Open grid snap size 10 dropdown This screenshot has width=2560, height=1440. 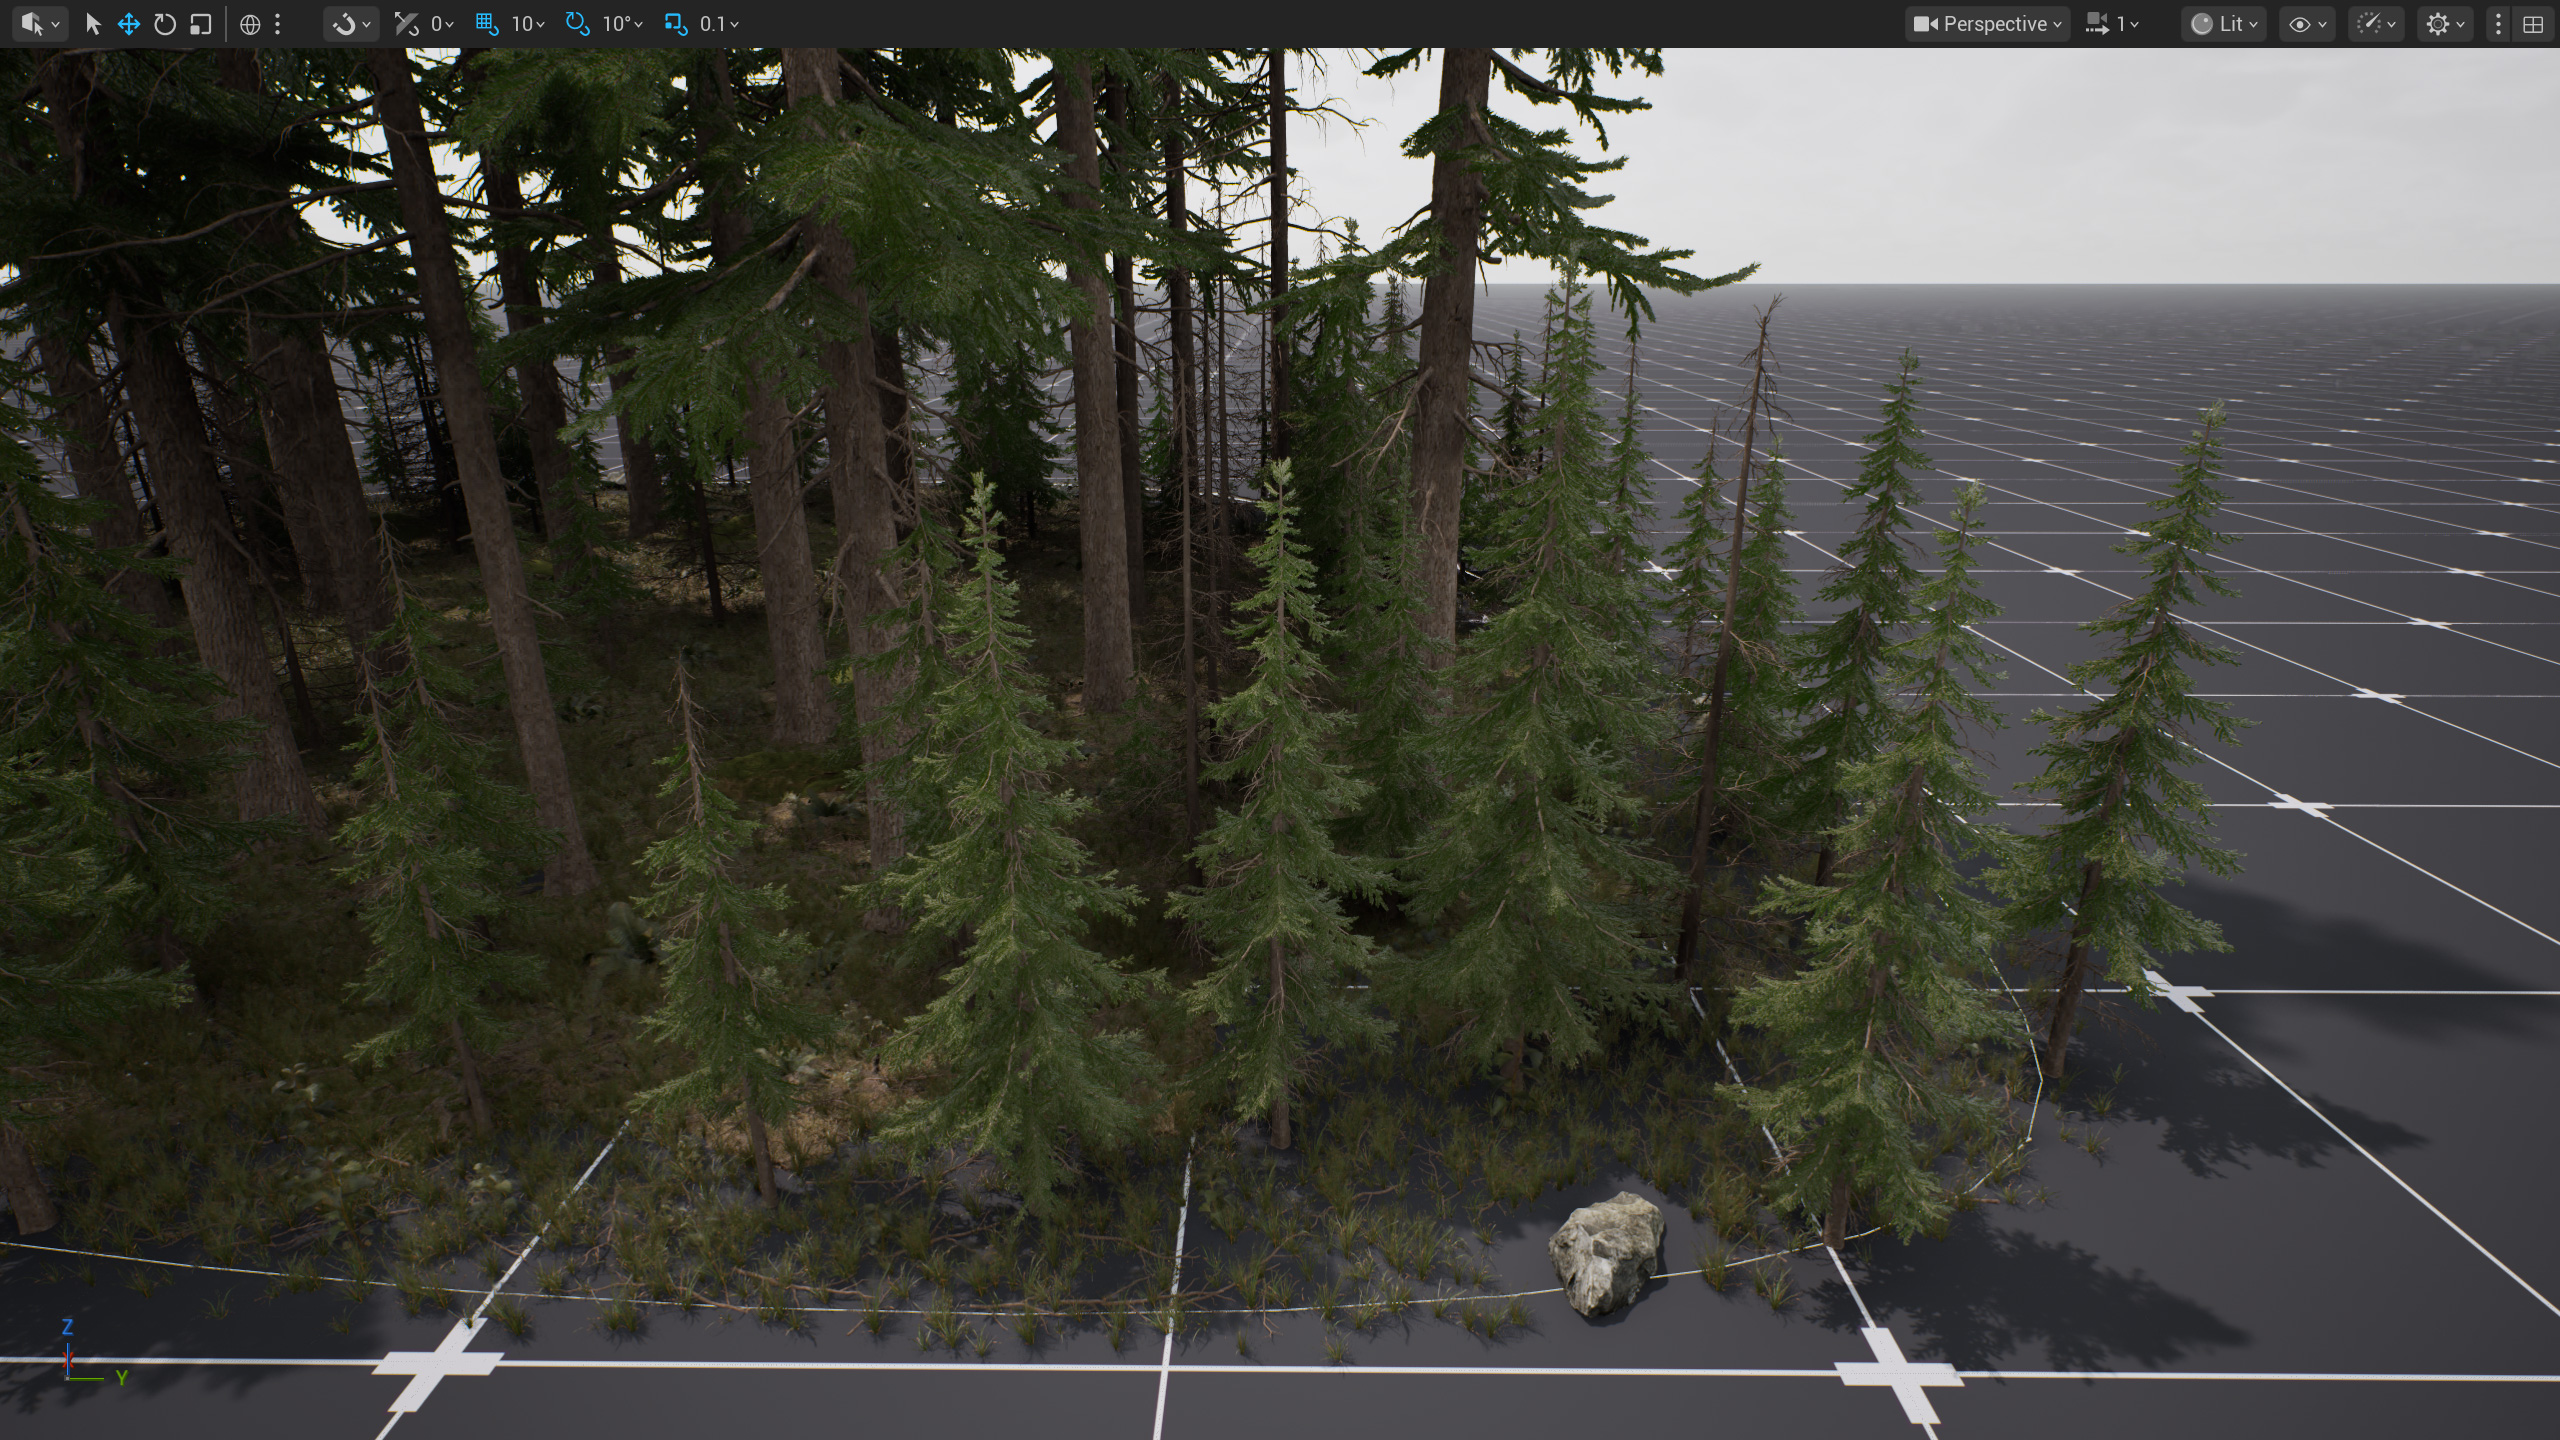(528, 24)
